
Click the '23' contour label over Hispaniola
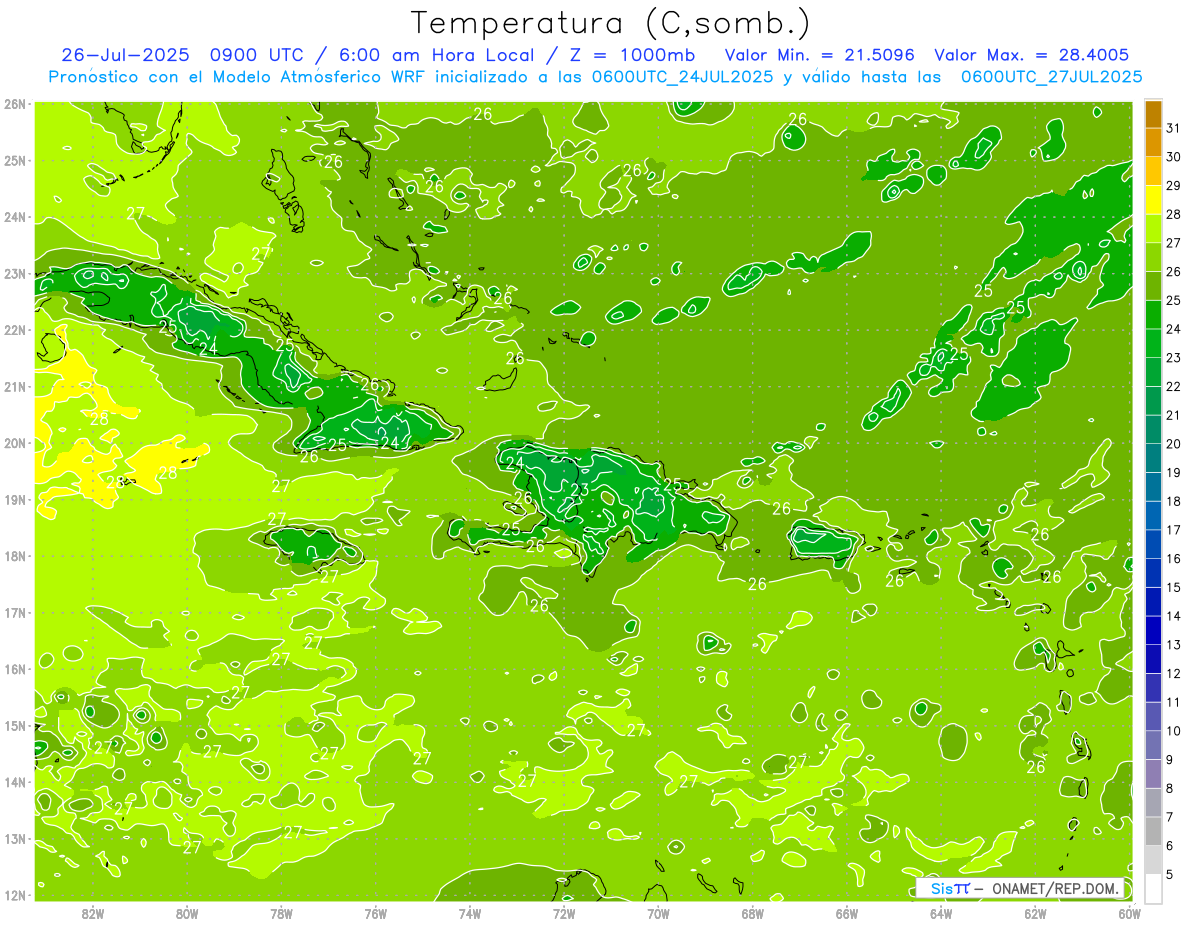pyautogui.click(x=580, y=490)
